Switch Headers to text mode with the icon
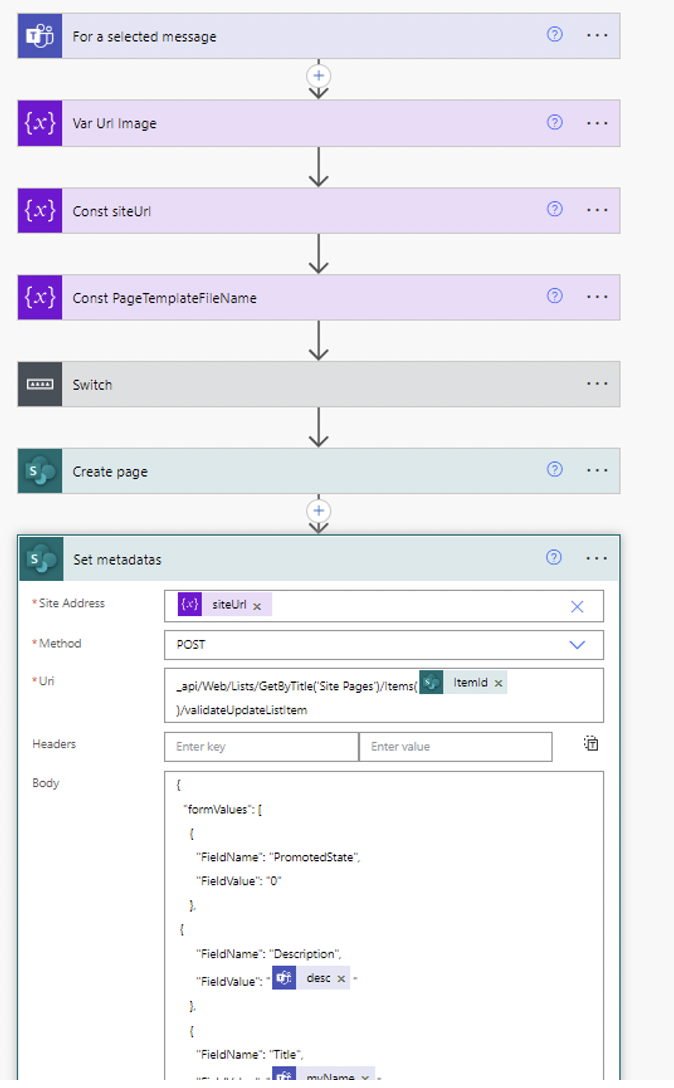Image resolution: width=674 pixels, height=1088 pixels. pyautogui.click(x=592, y=743)
